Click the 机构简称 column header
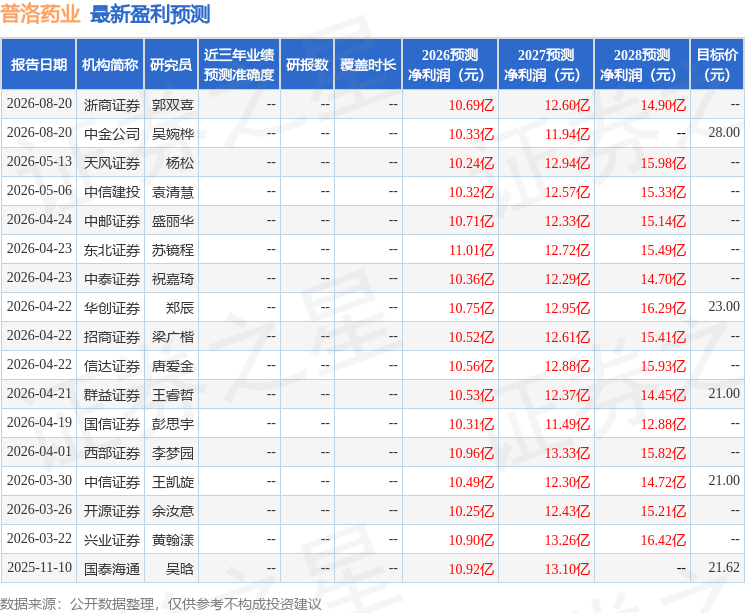 (x=110, y=65)
